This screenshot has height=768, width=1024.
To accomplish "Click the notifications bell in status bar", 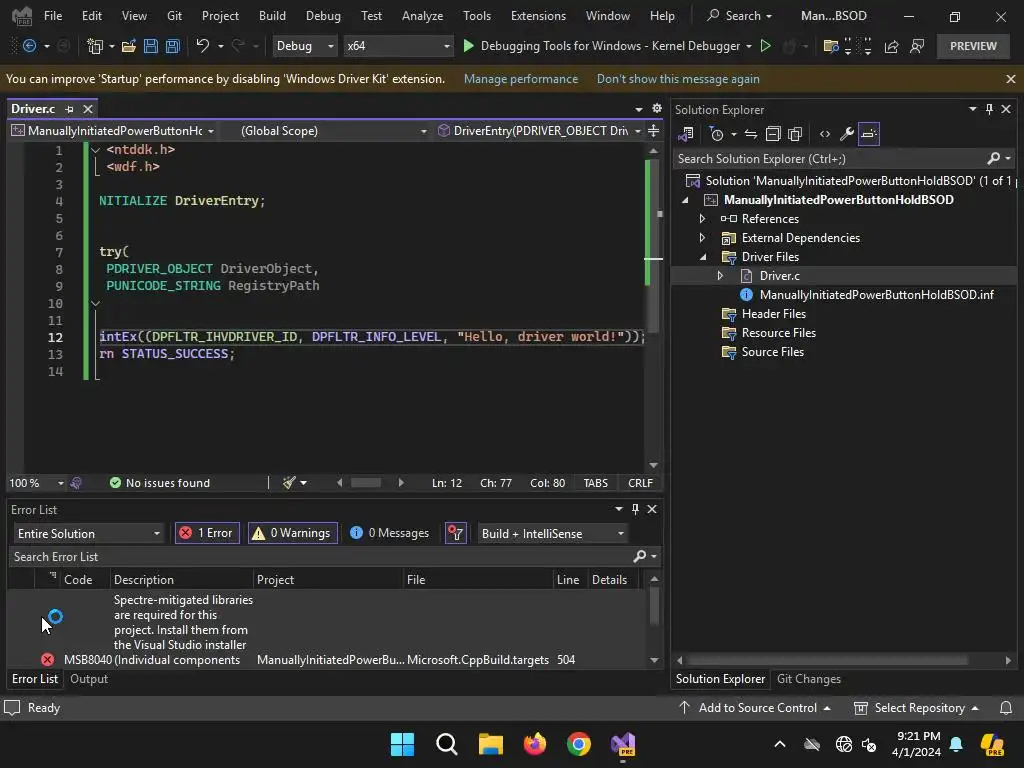I will (1006, 708).
